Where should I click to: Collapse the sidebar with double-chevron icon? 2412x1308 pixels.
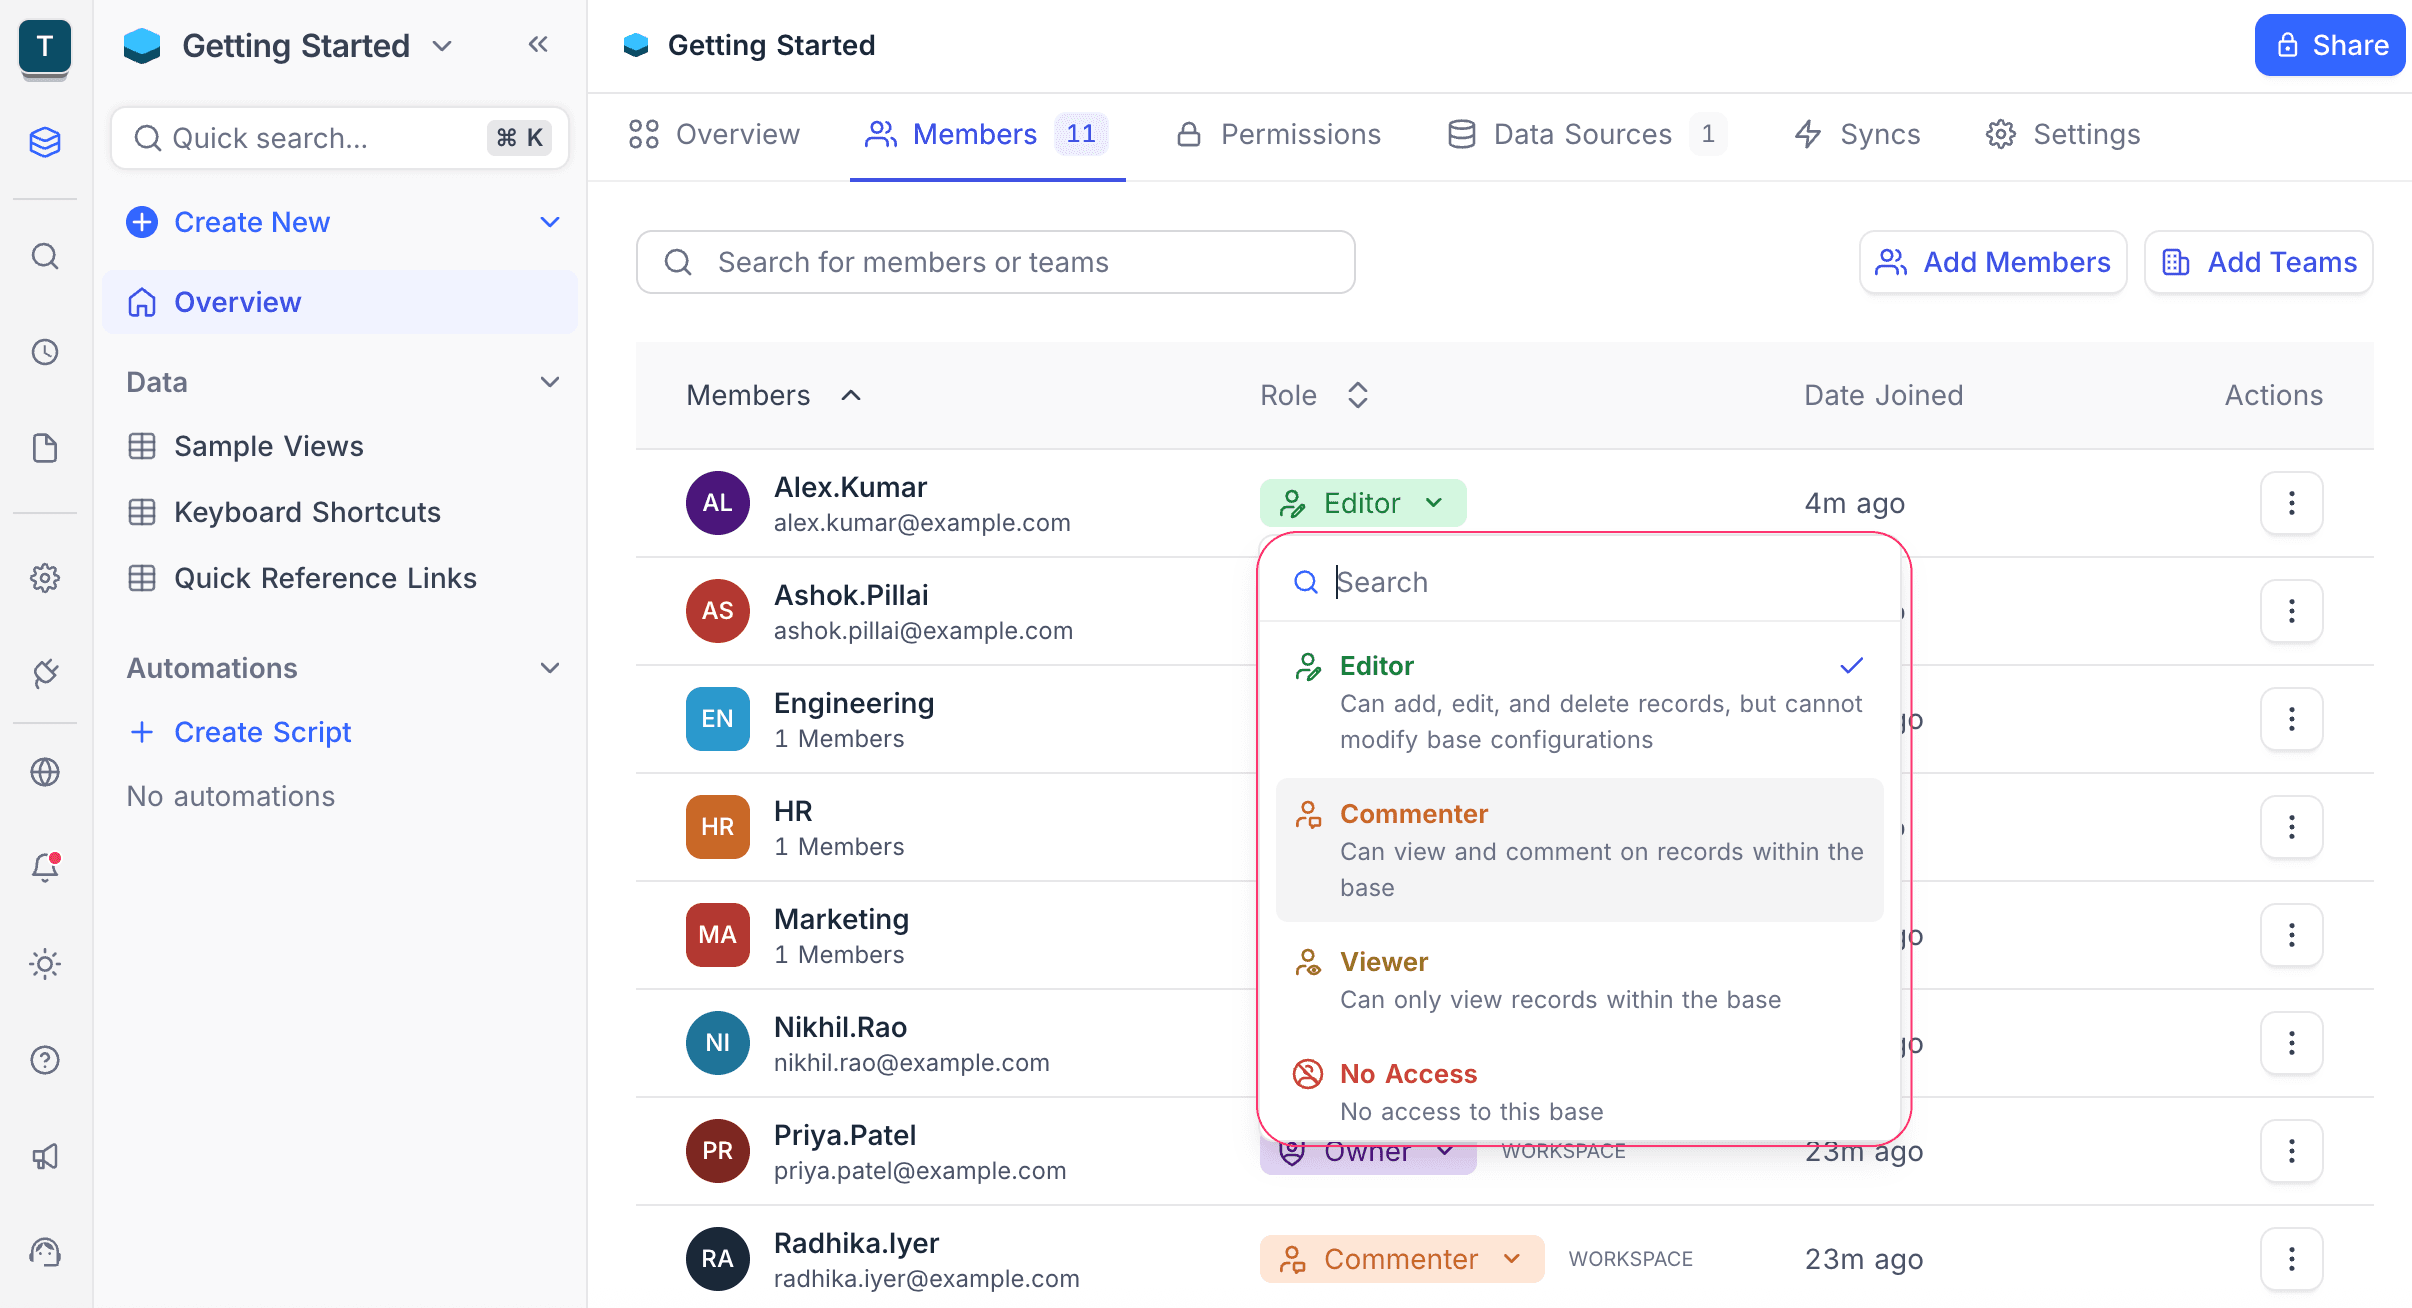pyautogui.click(x=538, y=44)
